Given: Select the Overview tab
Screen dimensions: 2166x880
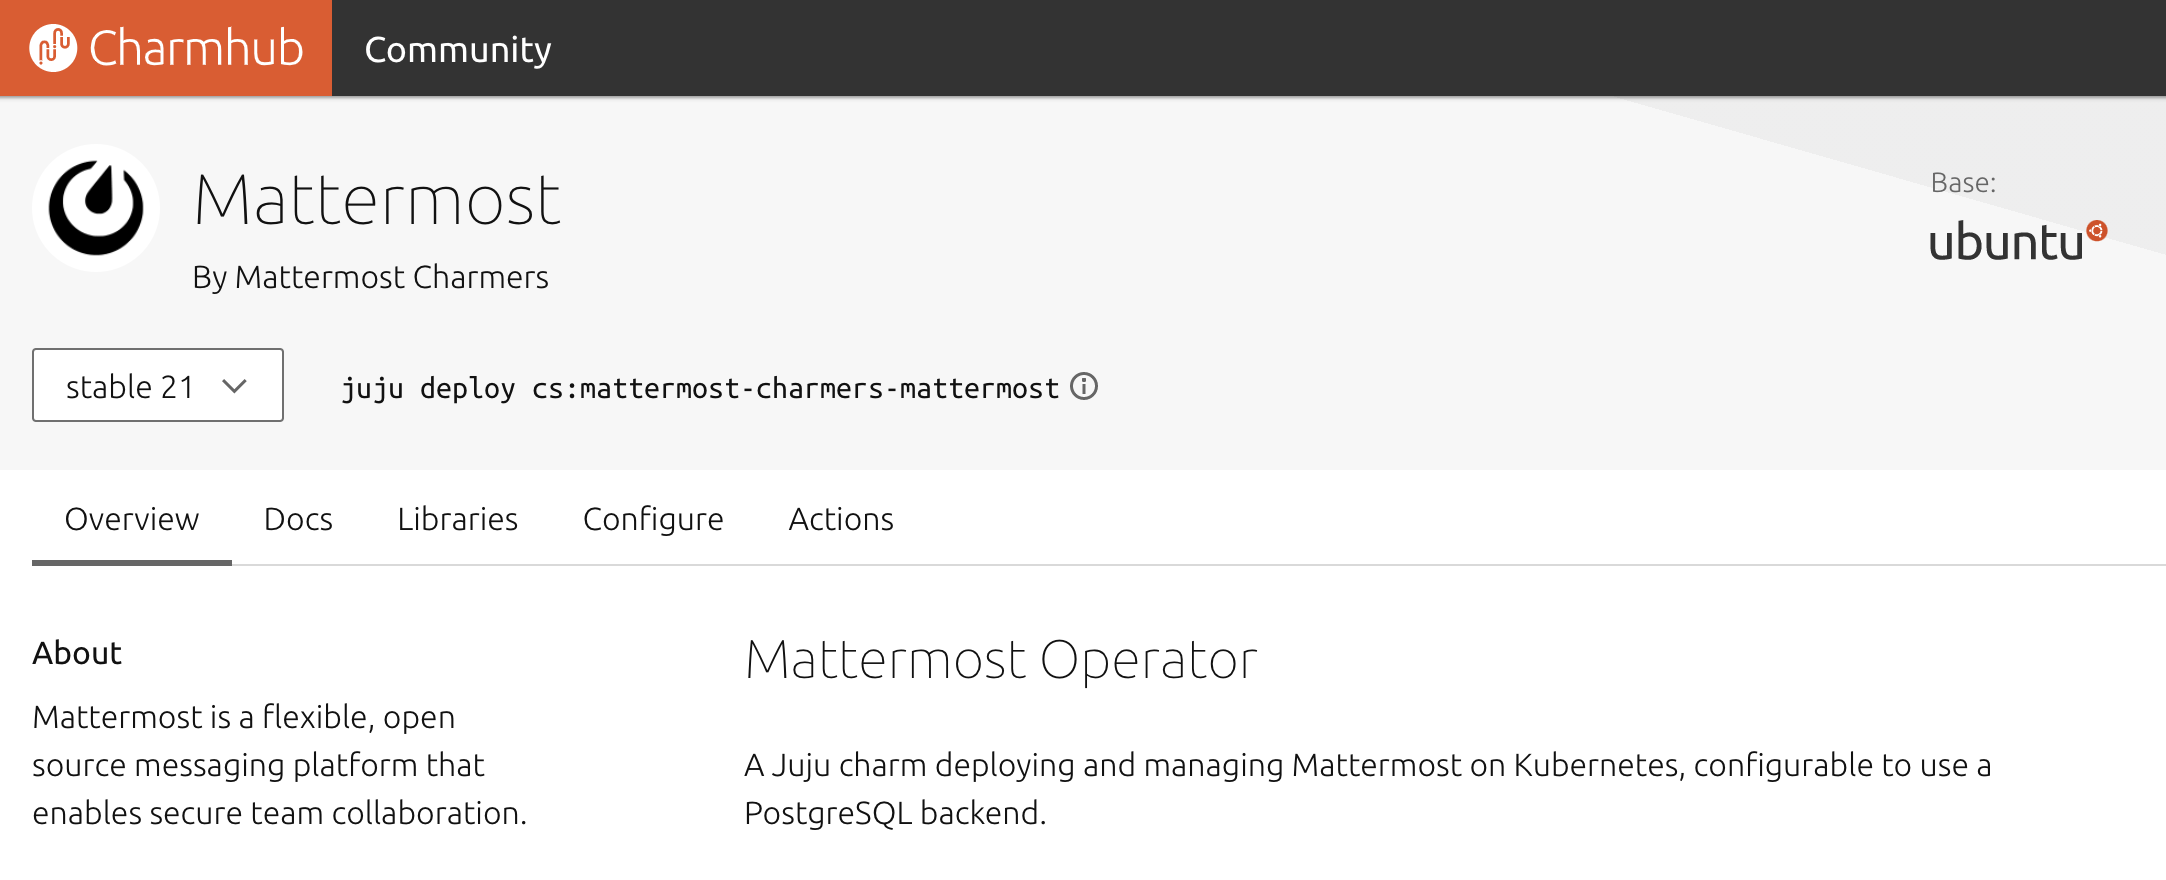Looking at the screenshot, I should pos(132,519).
